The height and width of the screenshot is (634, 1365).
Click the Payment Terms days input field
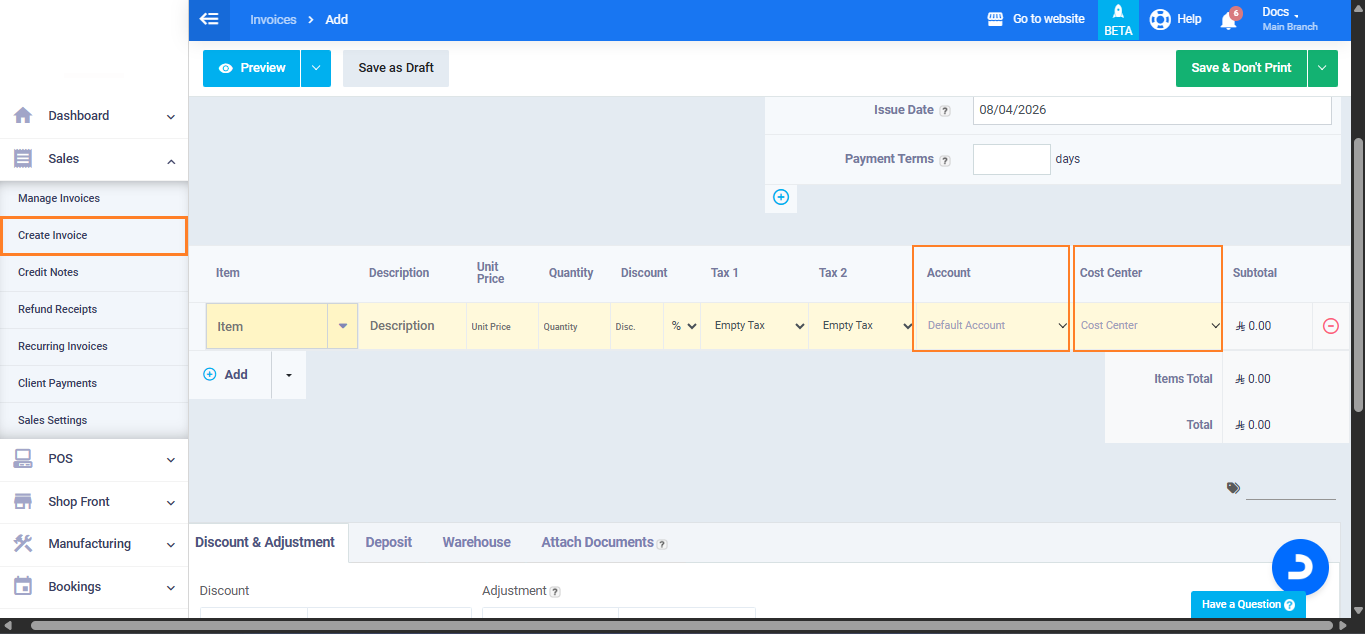tap(1011, 159)
